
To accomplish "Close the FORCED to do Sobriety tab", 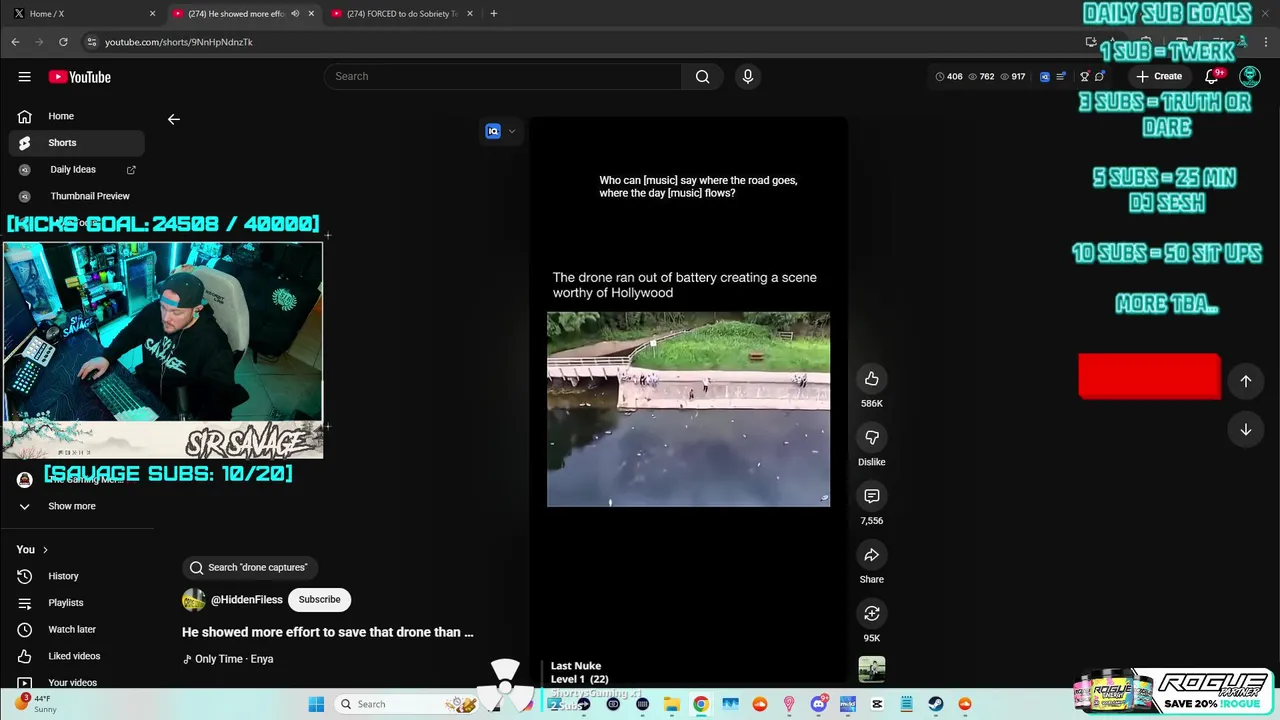I will click(472, 14).
